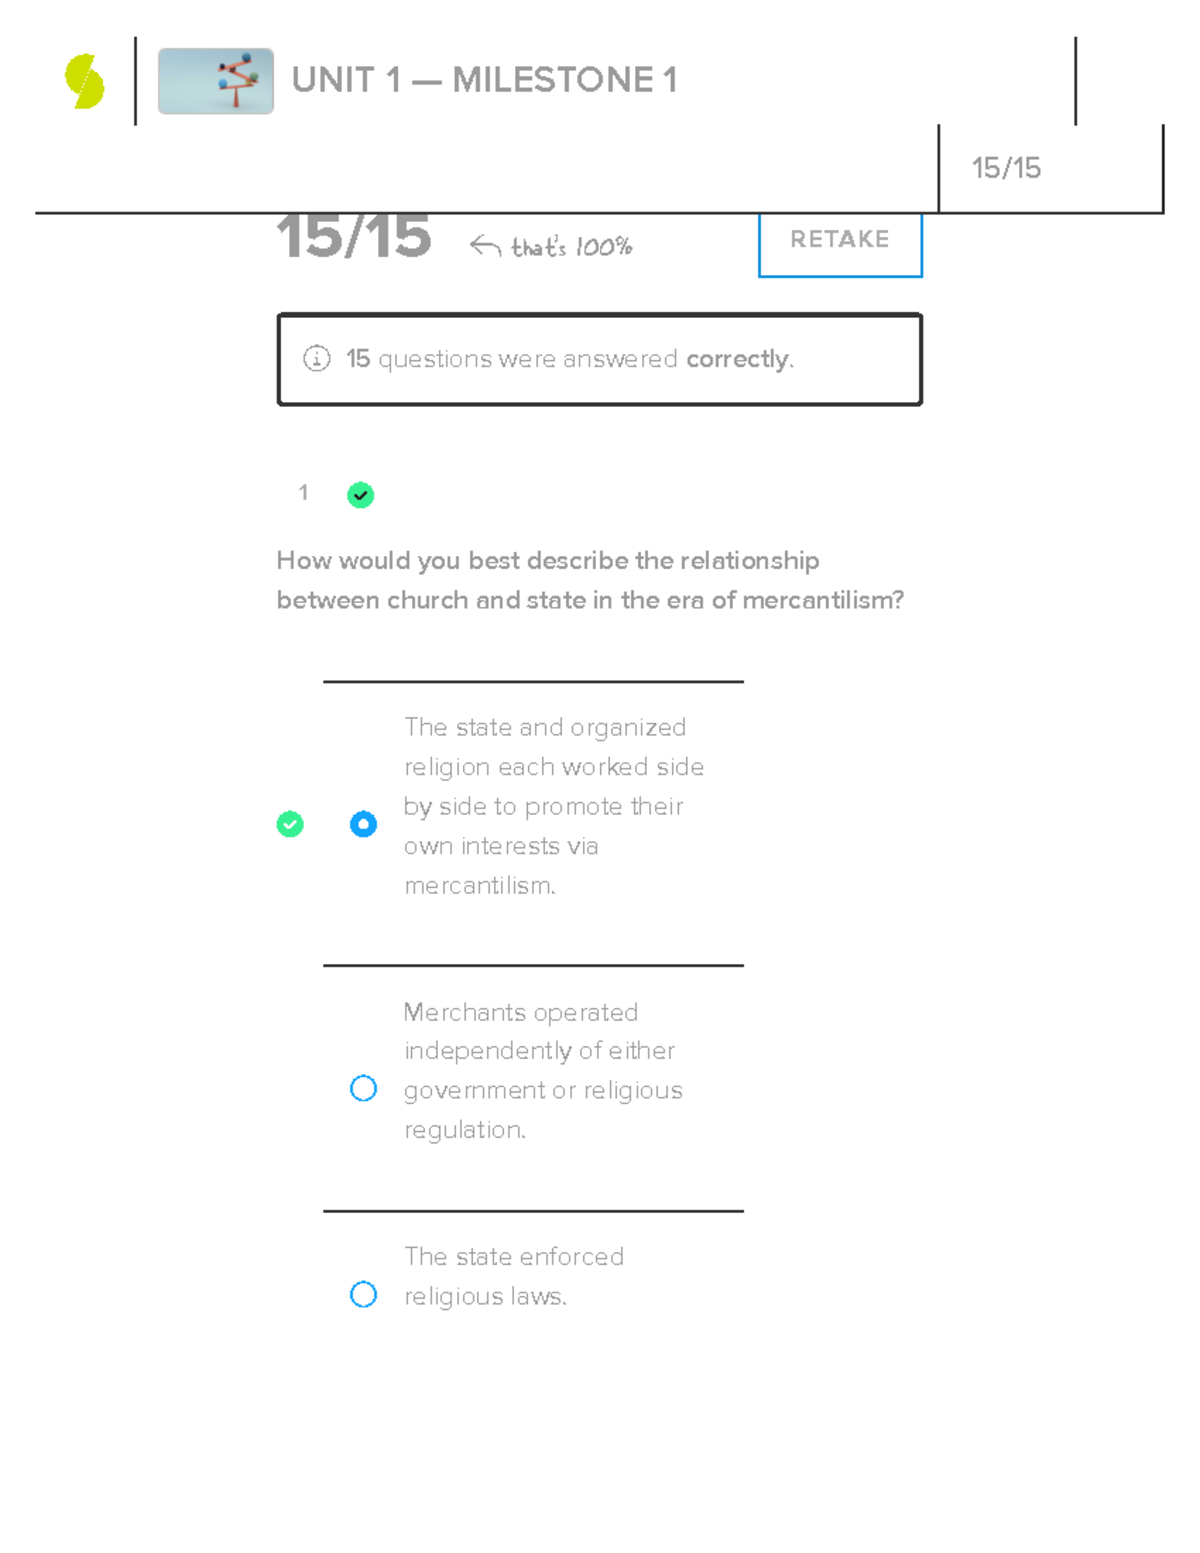Click the large 15/15 score heading
The image size is (1200, 1553).
click(353, 238)
